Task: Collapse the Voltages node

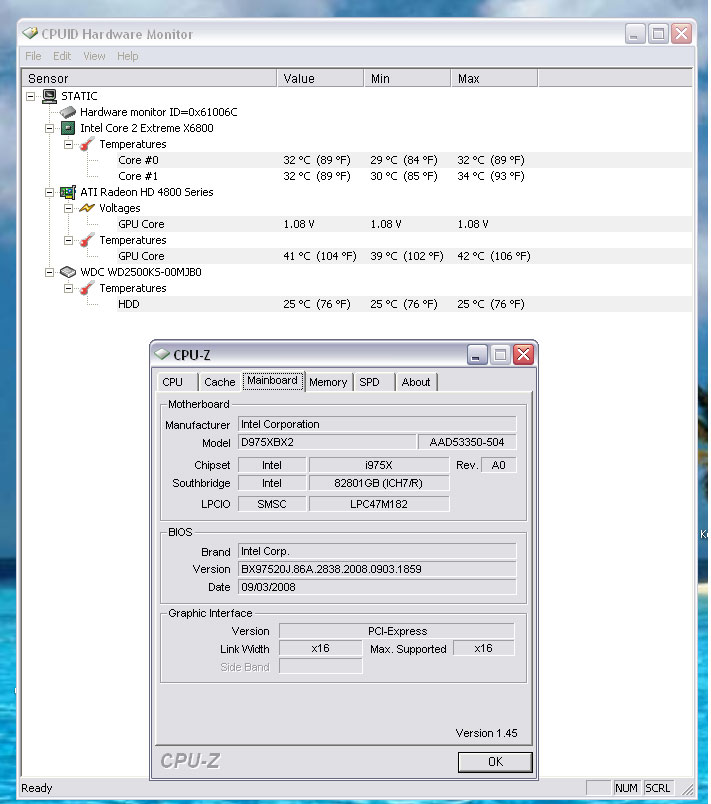Action: pyautogui.click(x=68, y=208)
